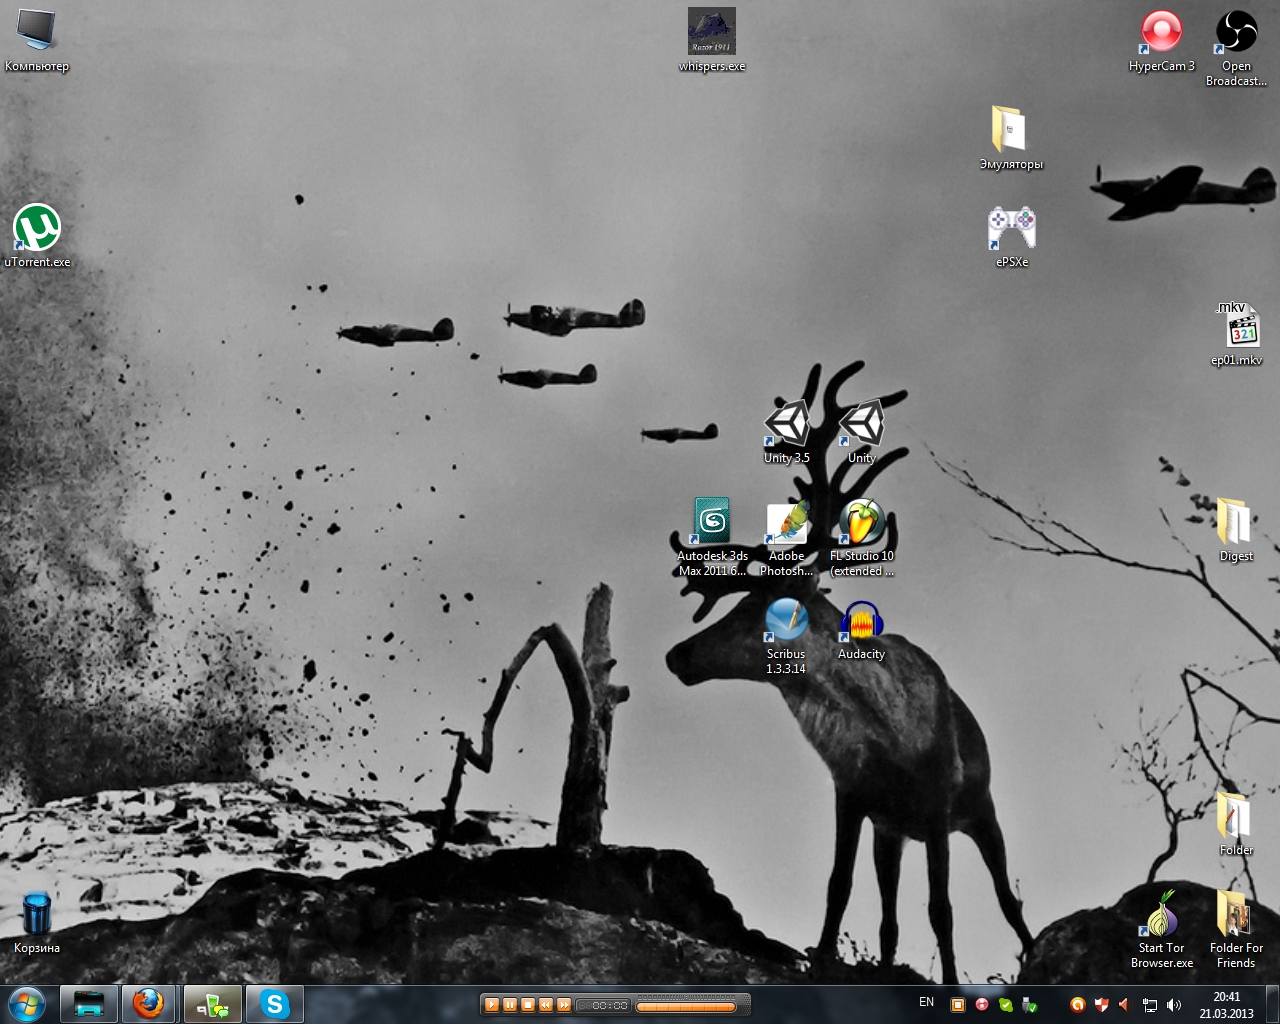Open the Windows Start menu
This screenshot has height=1024, width=1280.
26,1004
